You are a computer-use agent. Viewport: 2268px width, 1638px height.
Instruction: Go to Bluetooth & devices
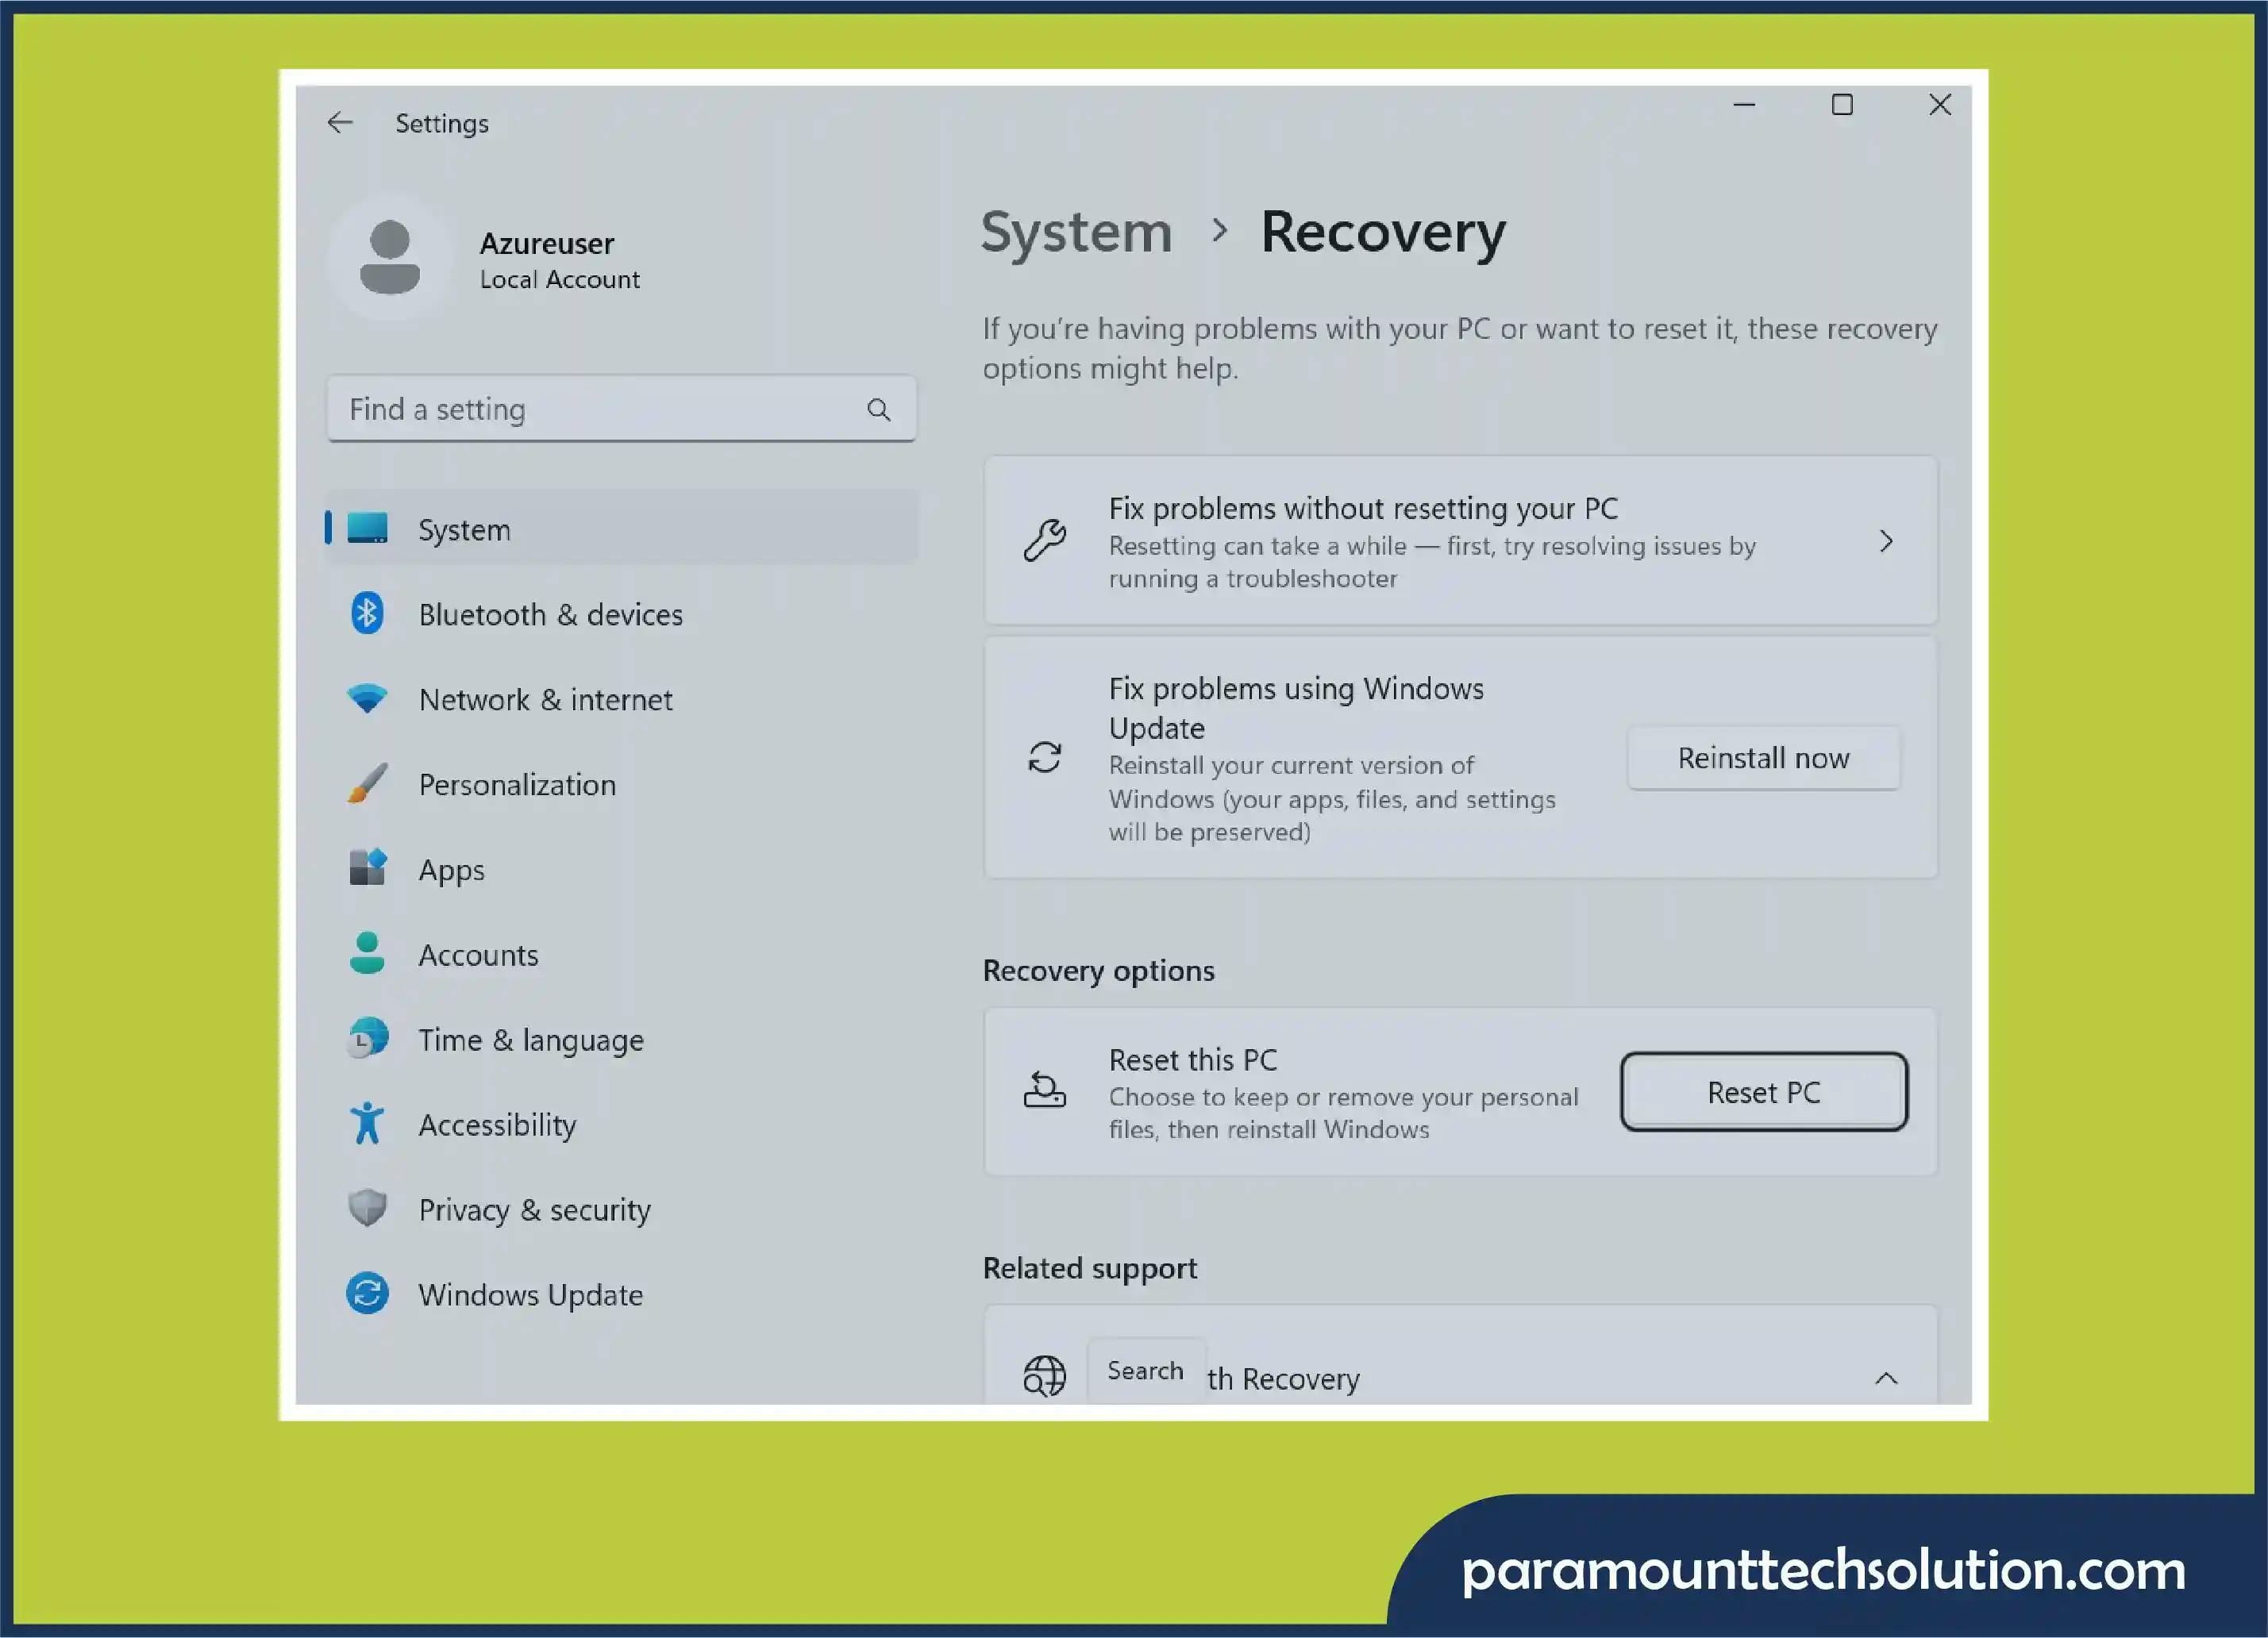(x=621, y=614)
